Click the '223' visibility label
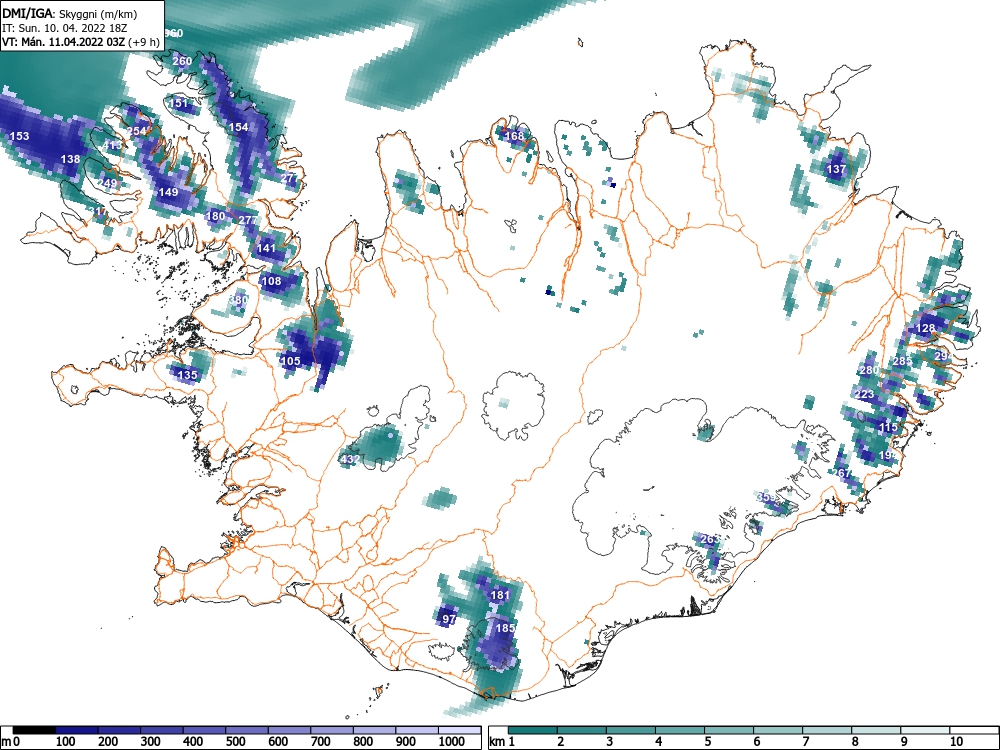Image resolution: width=1000 pixels, height=750 pixels. click(864, 394)
